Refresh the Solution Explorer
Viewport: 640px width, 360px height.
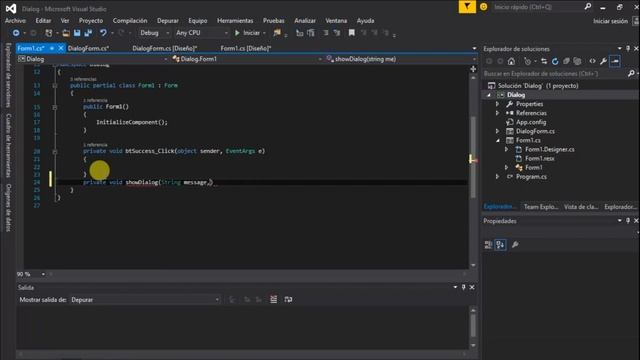click(555, 62)
